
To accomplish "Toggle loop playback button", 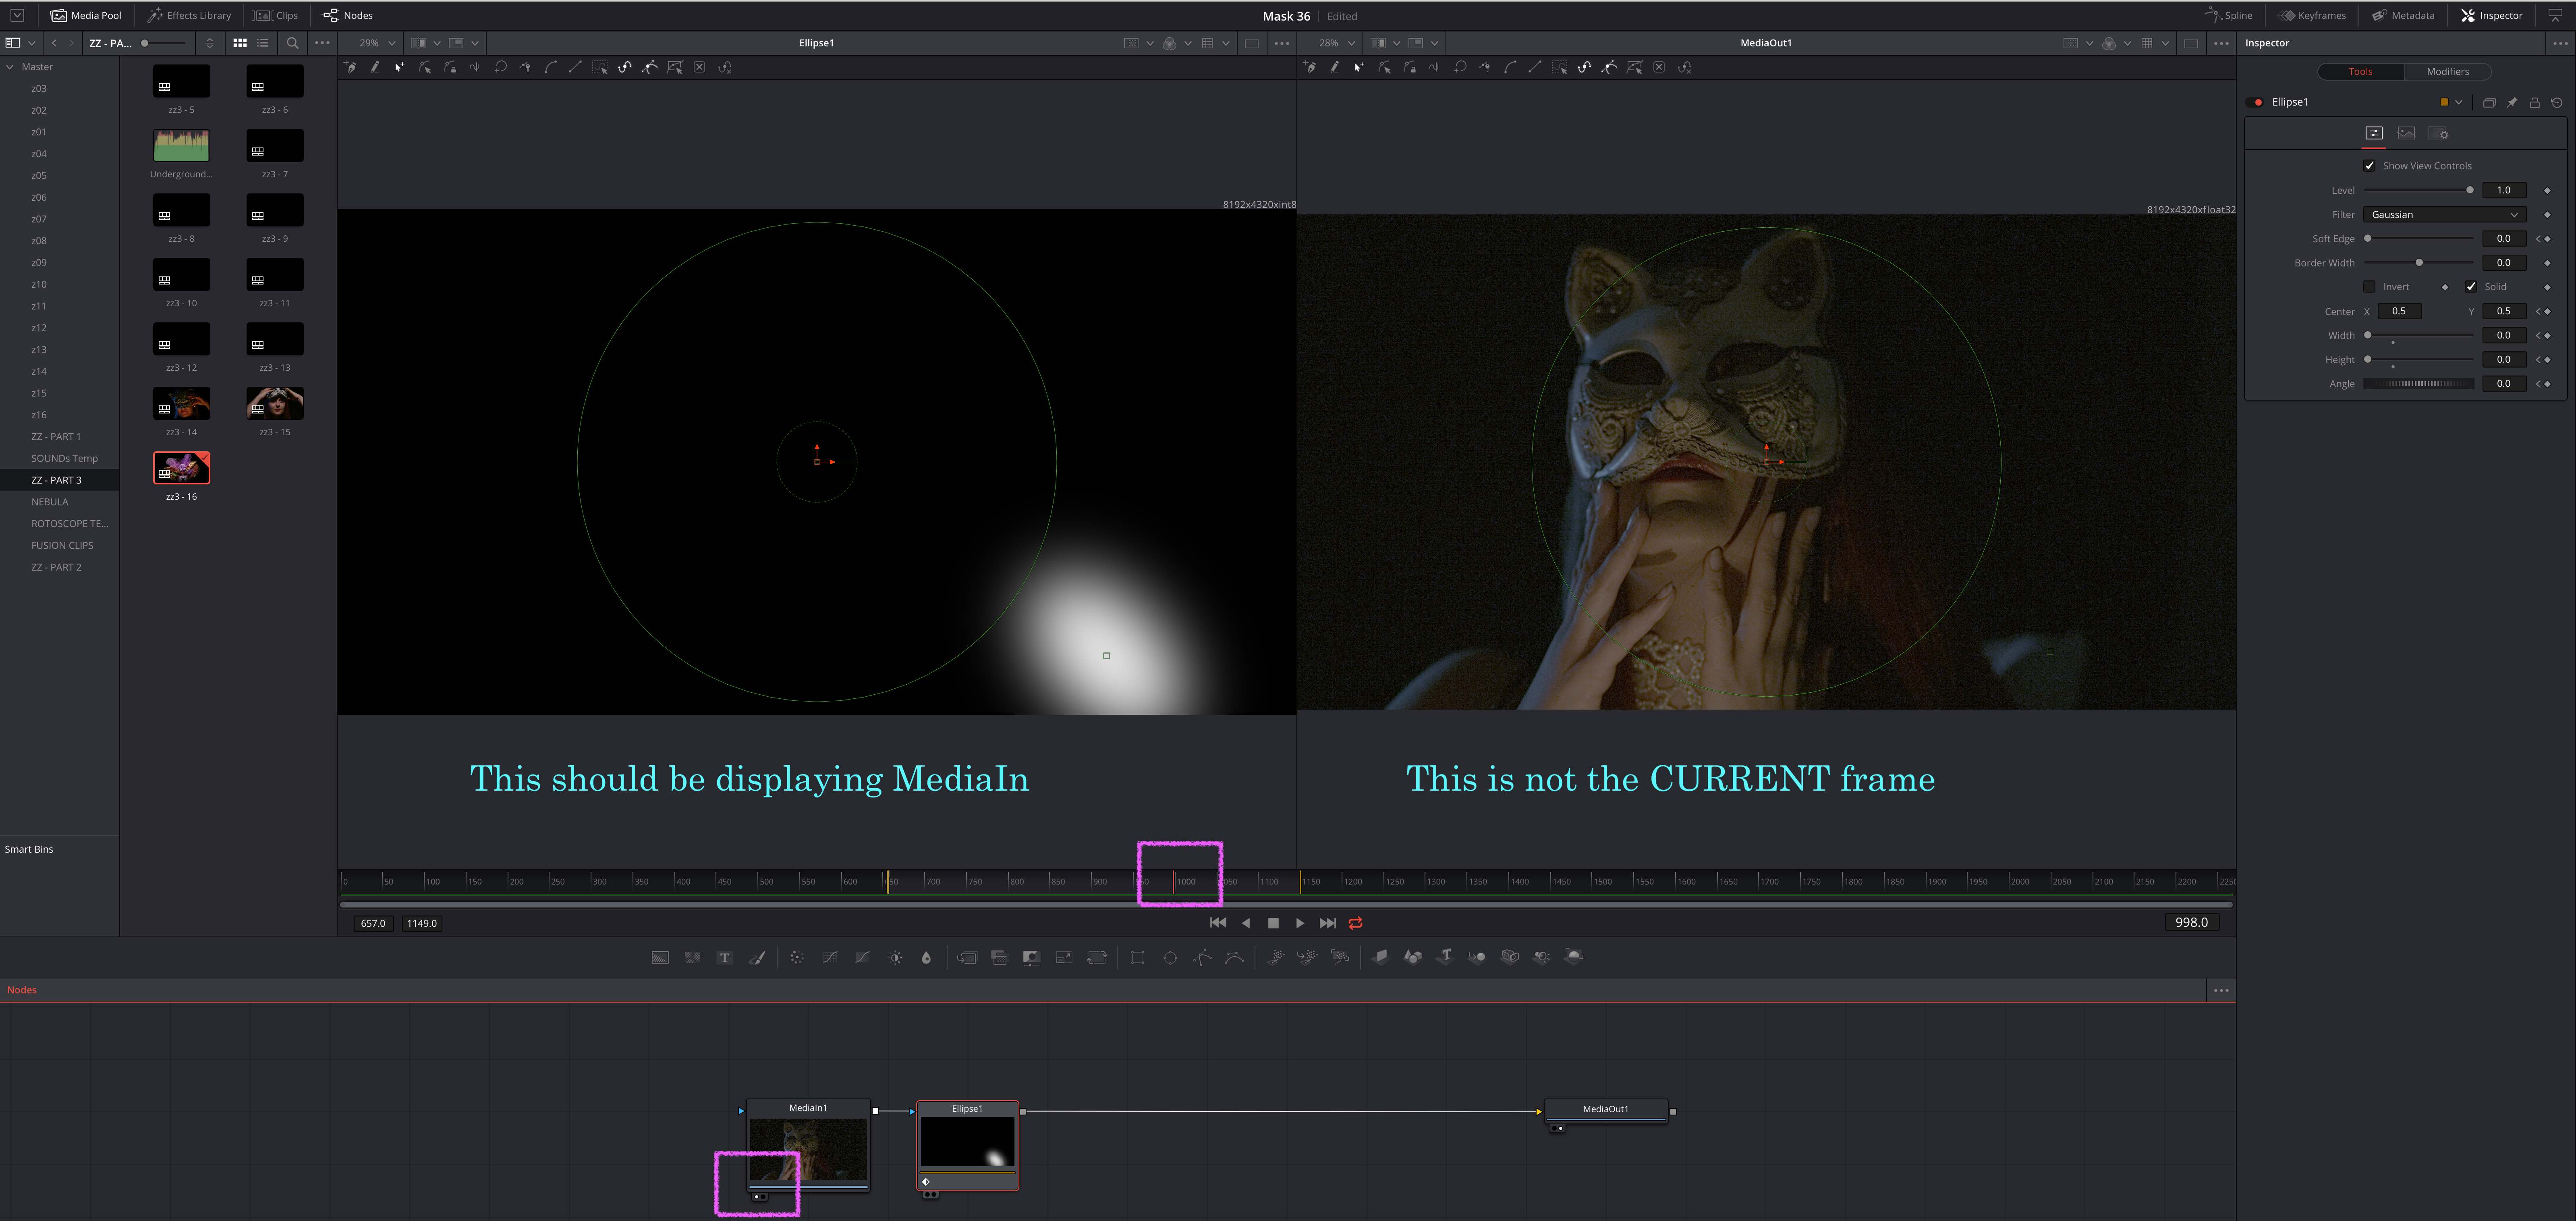I will [x=1356, y=923].
